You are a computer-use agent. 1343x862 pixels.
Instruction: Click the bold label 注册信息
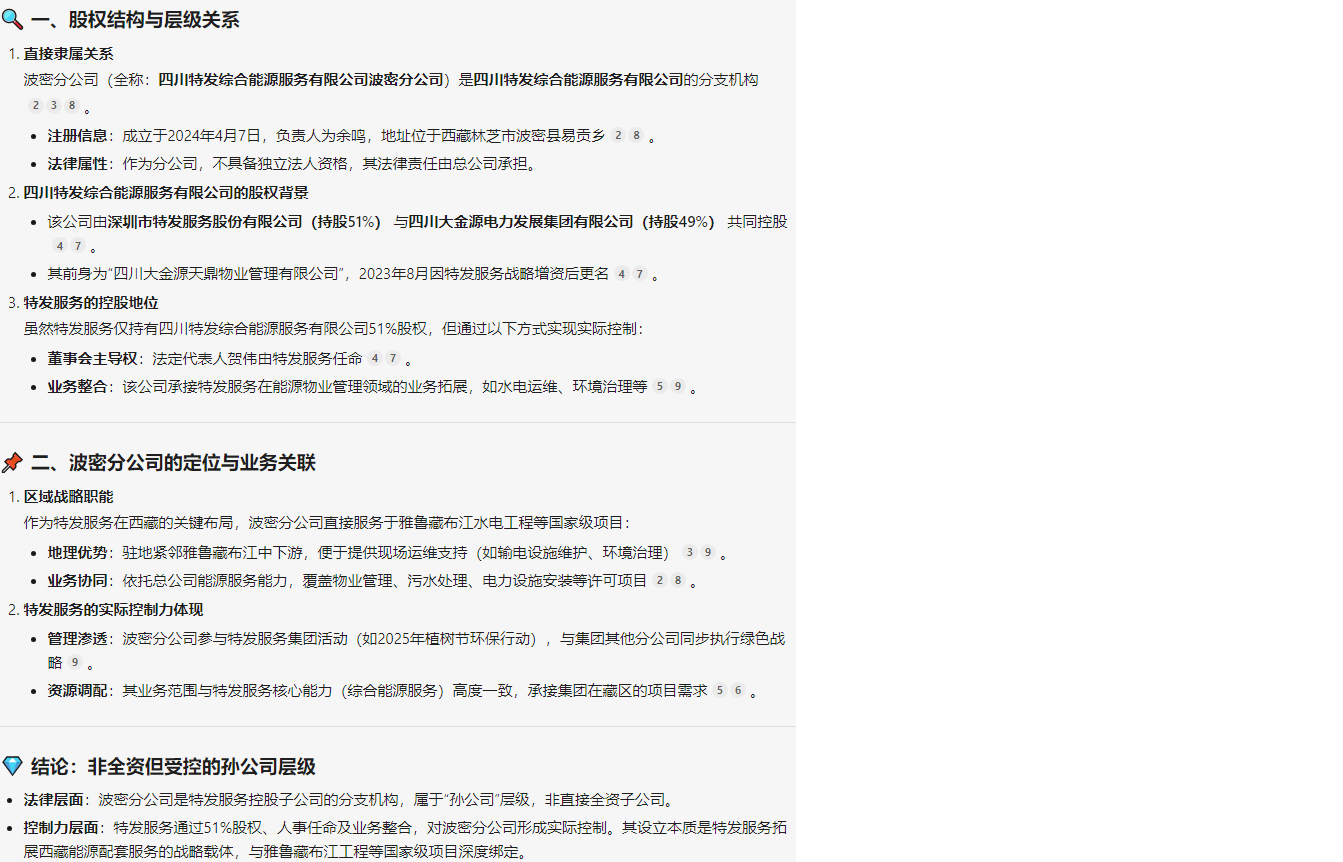click(77, 135)
